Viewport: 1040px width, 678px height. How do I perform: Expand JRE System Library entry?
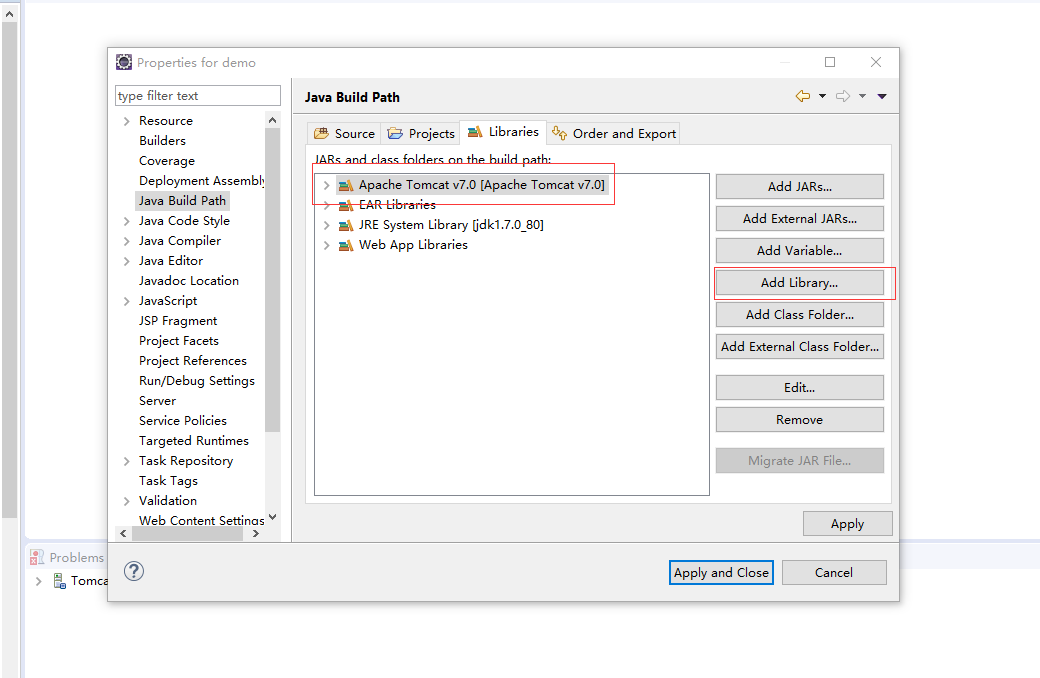[x=326, y=225]
